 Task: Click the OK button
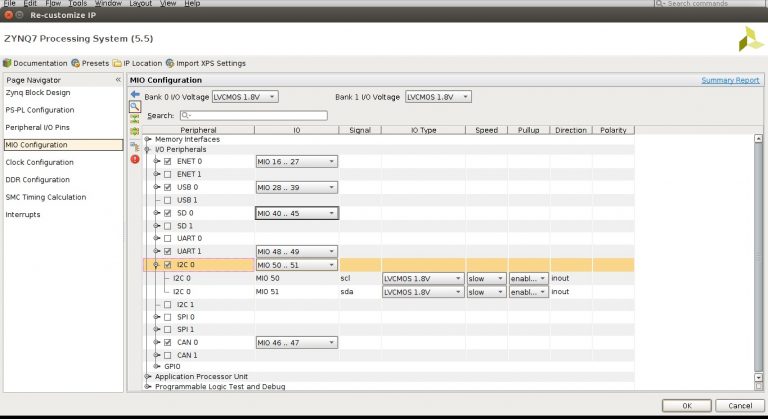687,405
